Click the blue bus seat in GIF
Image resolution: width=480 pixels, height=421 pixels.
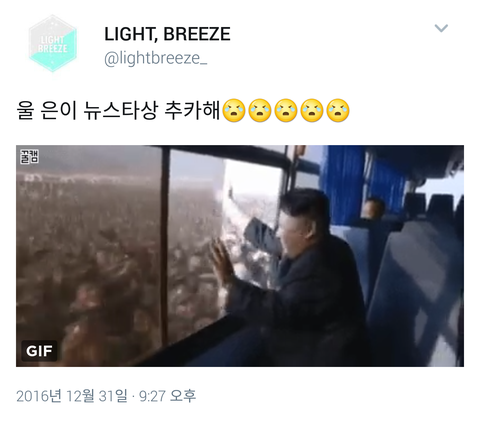413,293
